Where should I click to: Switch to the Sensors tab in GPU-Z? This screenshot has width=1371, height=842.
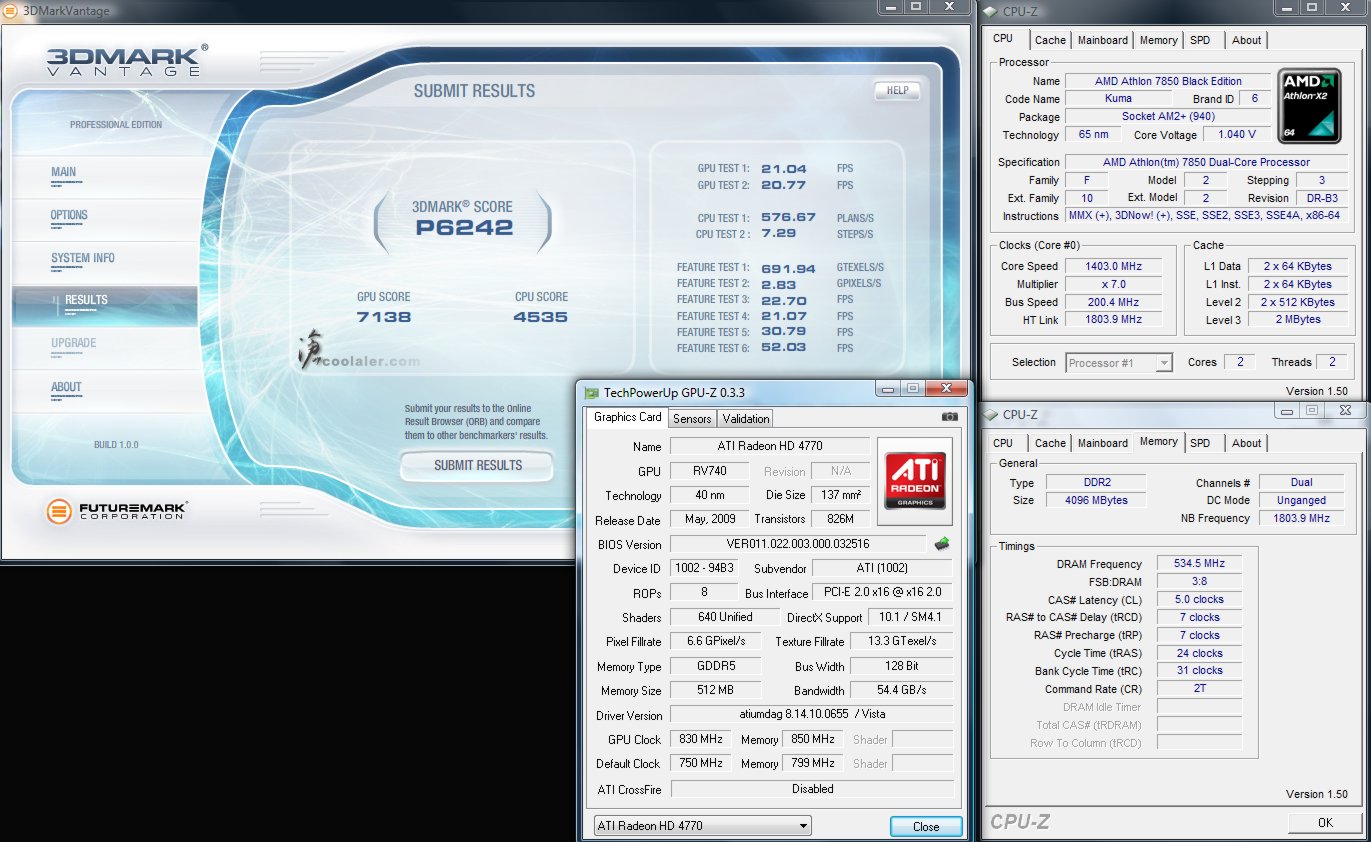tap(692, 419)
